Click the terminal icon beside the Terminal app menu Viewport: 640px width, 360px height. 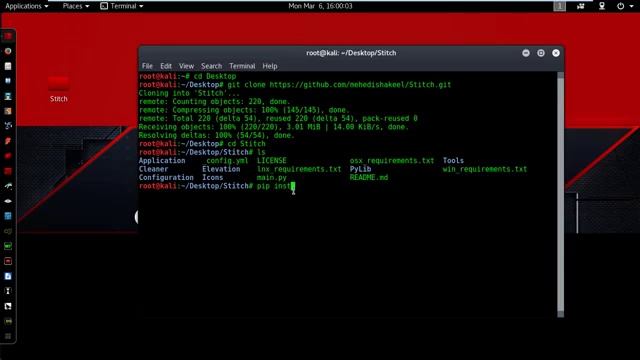click(104, 6)
